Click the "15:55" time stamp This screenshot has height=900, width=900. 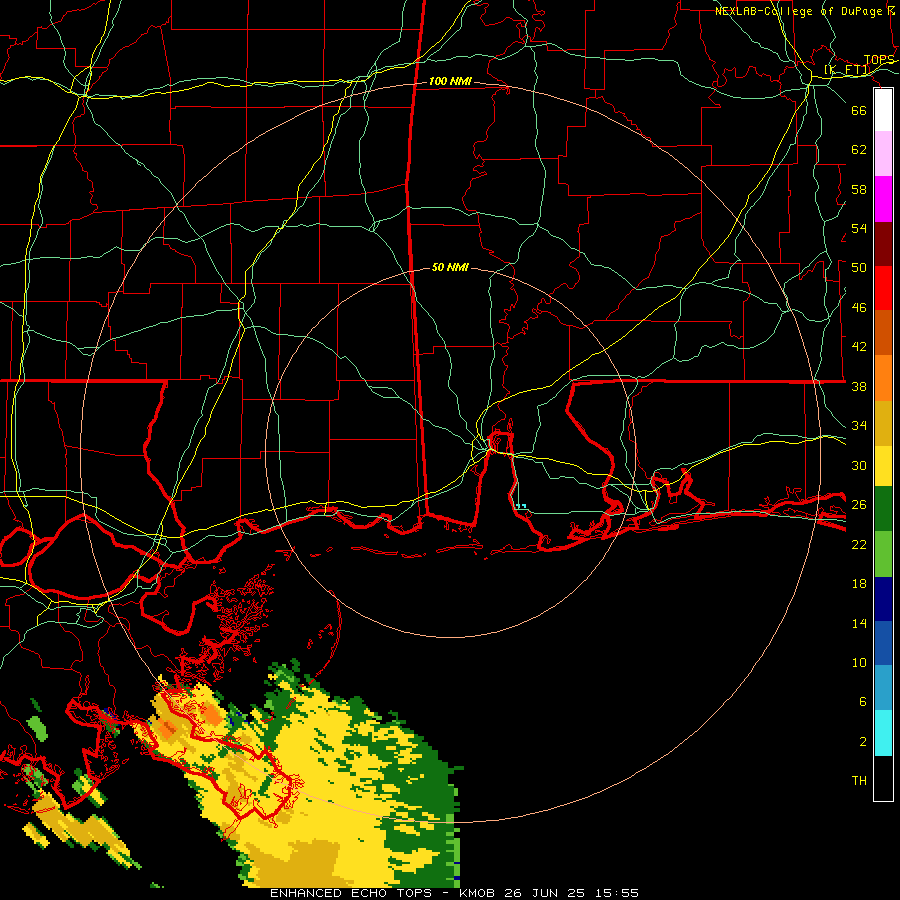[x=616, y=893]
